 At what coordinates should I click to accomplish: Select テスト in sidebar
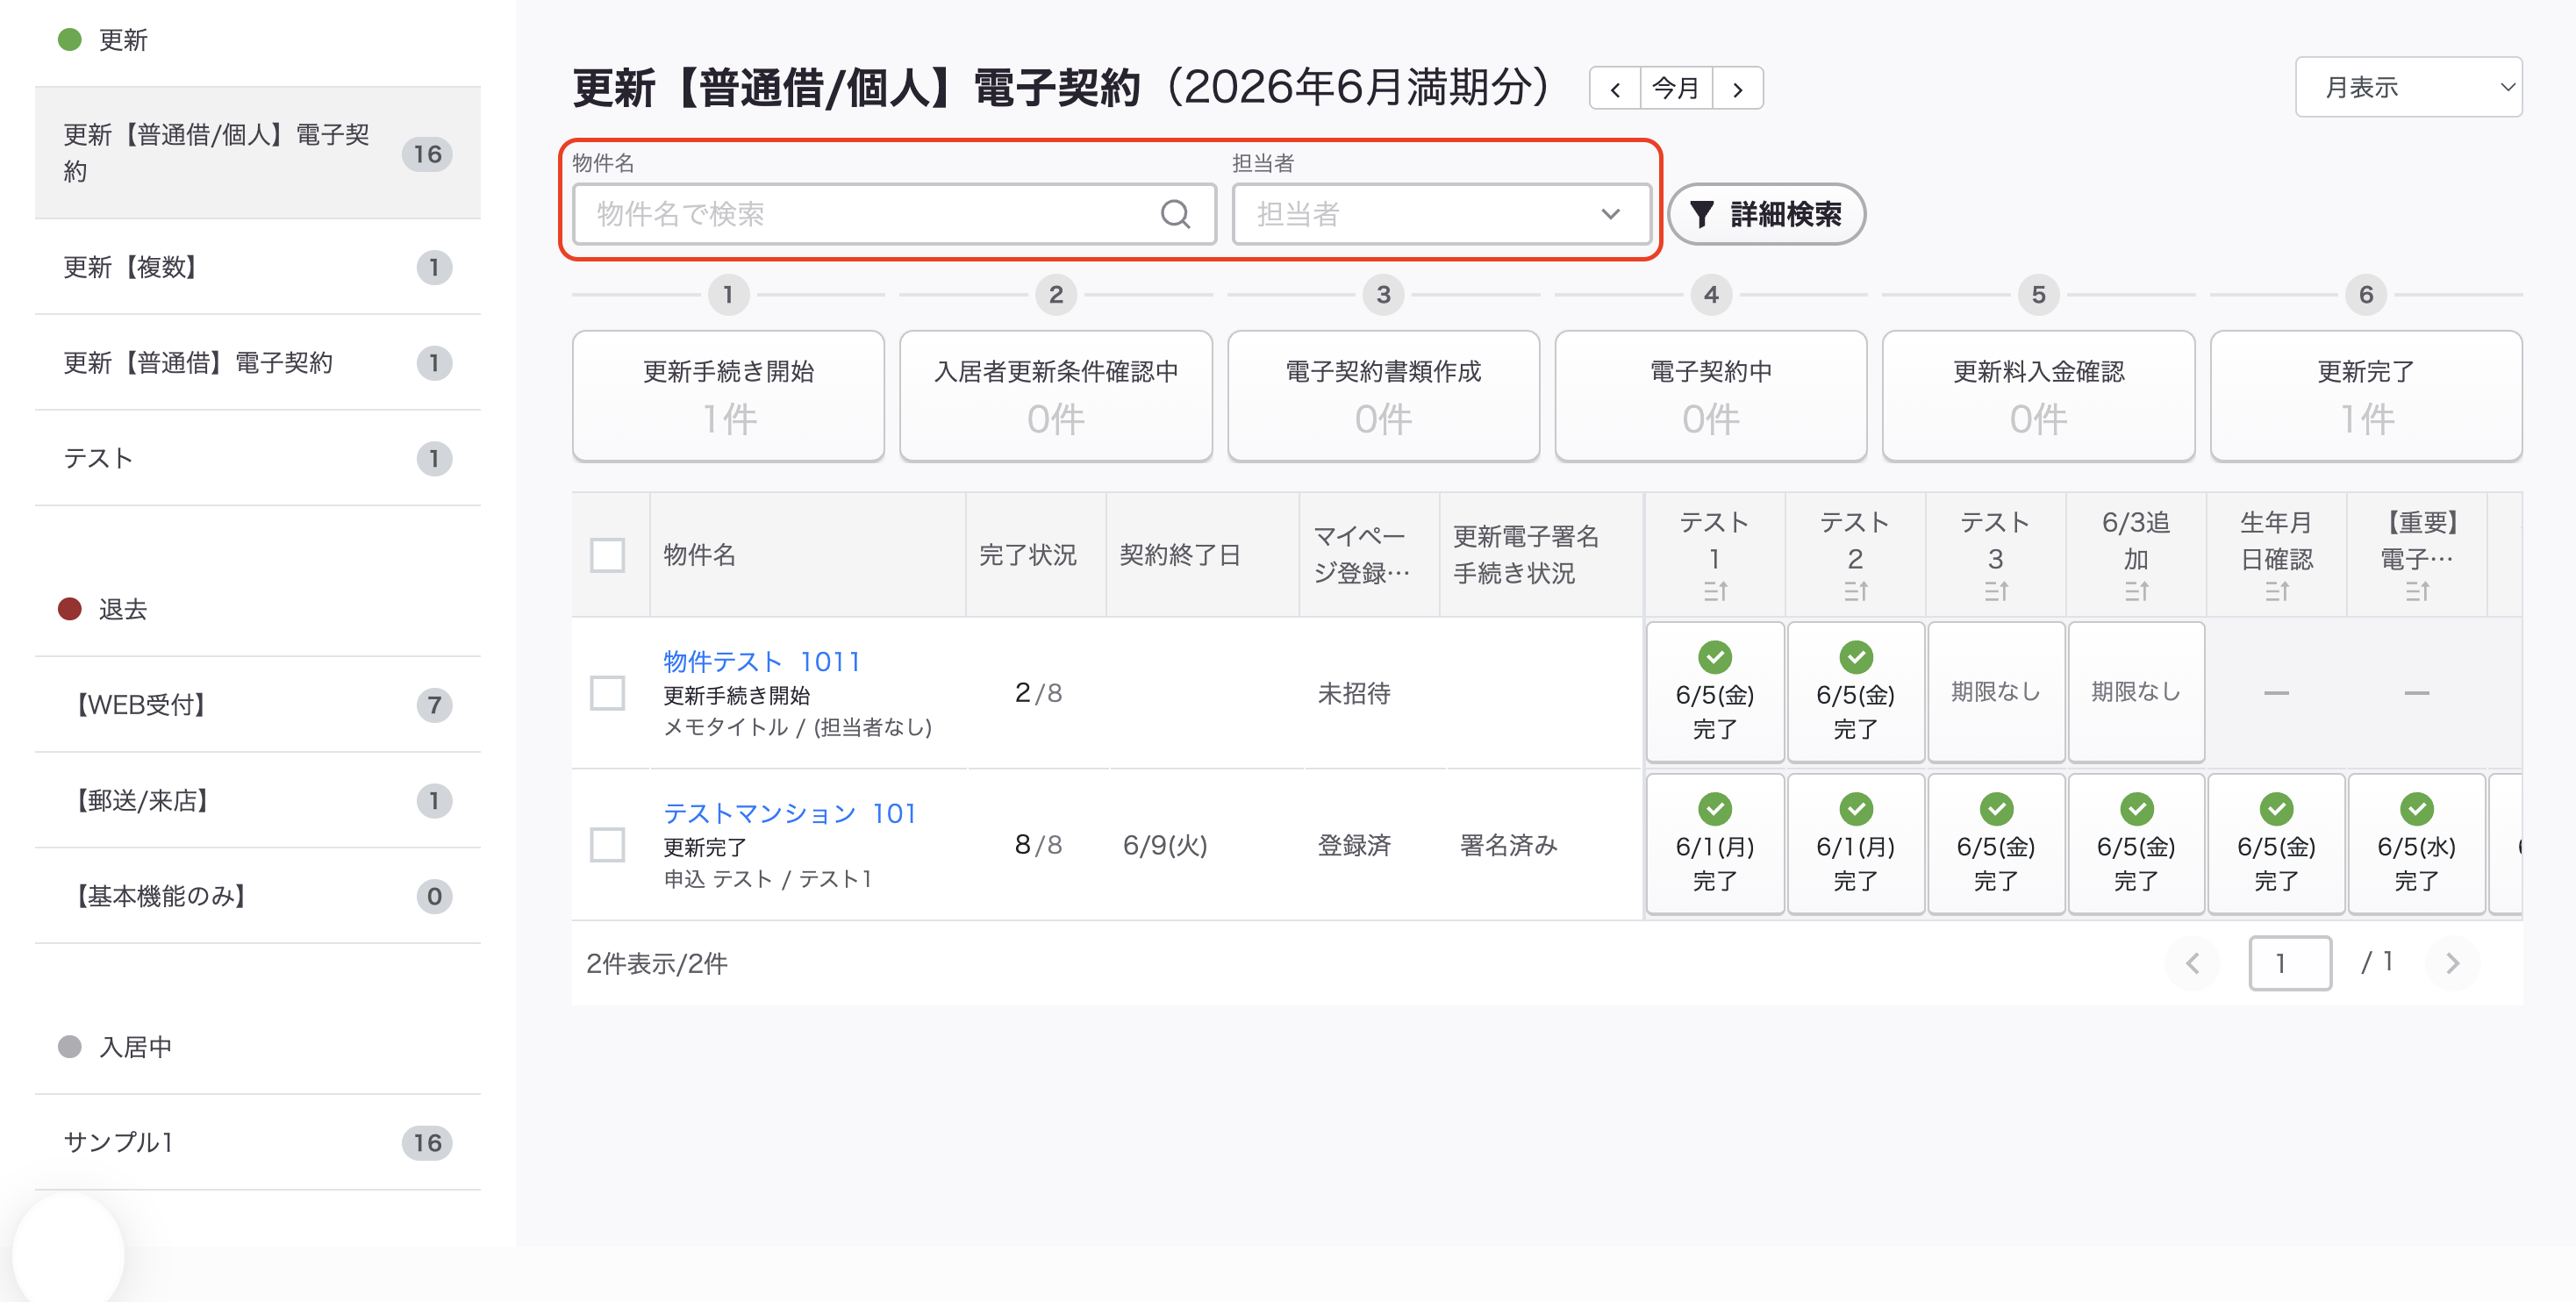[257, 458]
